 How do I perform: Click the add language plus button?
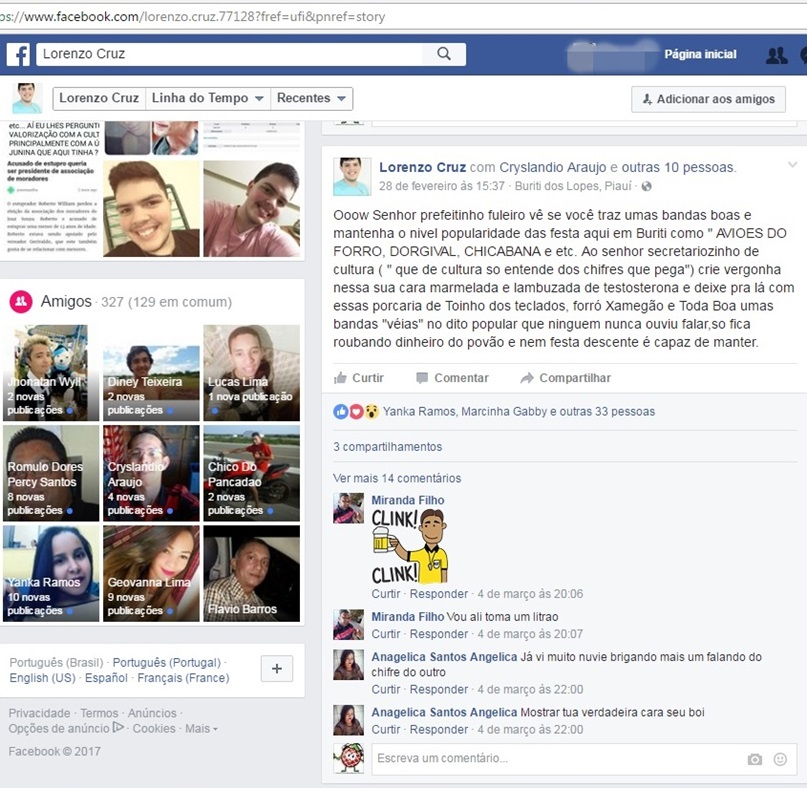277,669
